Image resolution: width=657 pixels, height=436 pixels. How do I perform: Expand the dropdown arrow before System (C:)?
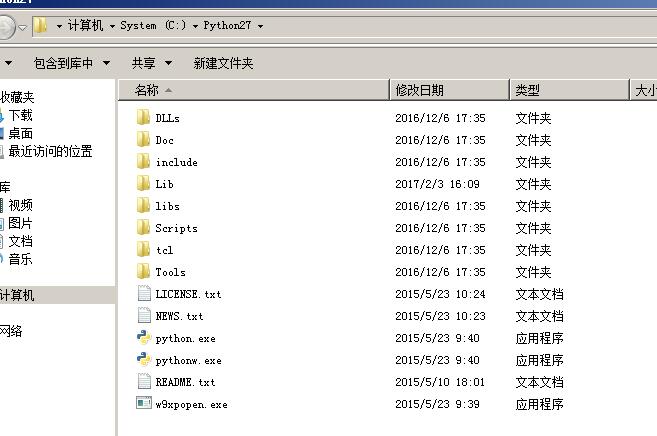112,26
